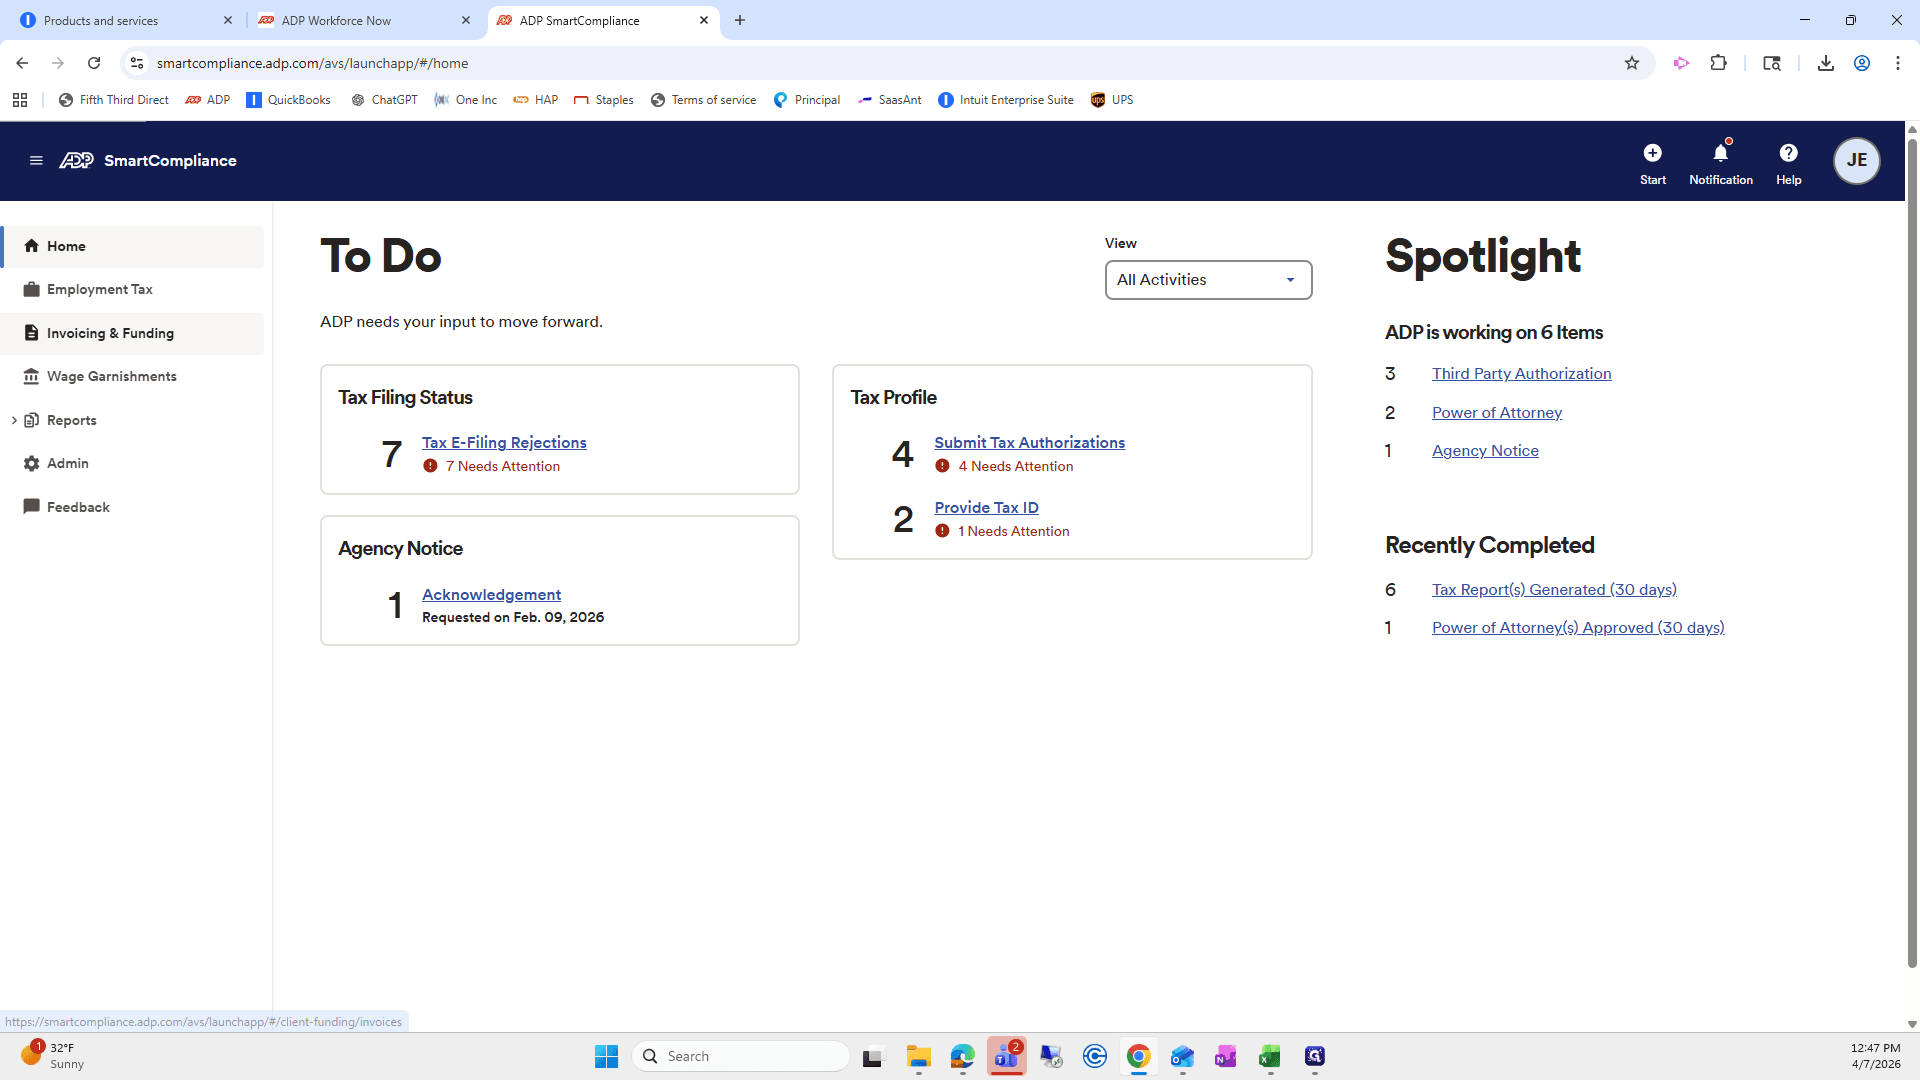
Task: Go back in browser history
Action: coord(22,63)
